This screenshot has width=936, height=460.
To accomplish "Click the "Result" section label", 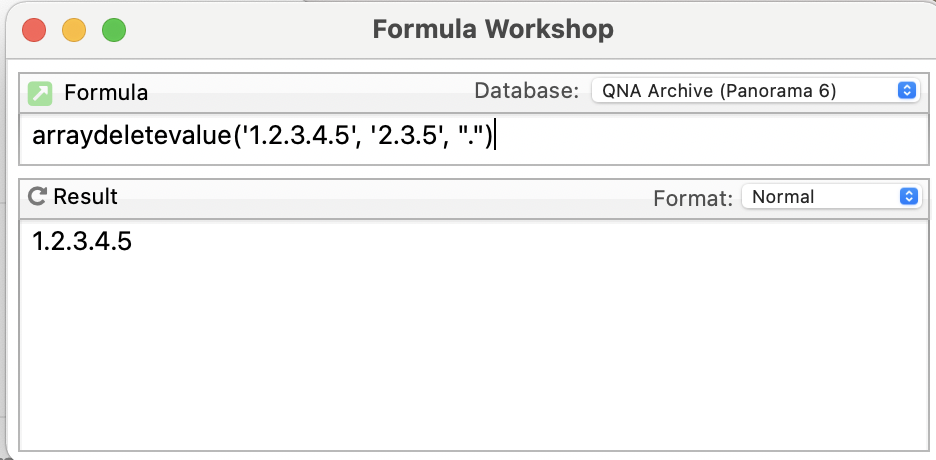I will (x=85, y=197).
